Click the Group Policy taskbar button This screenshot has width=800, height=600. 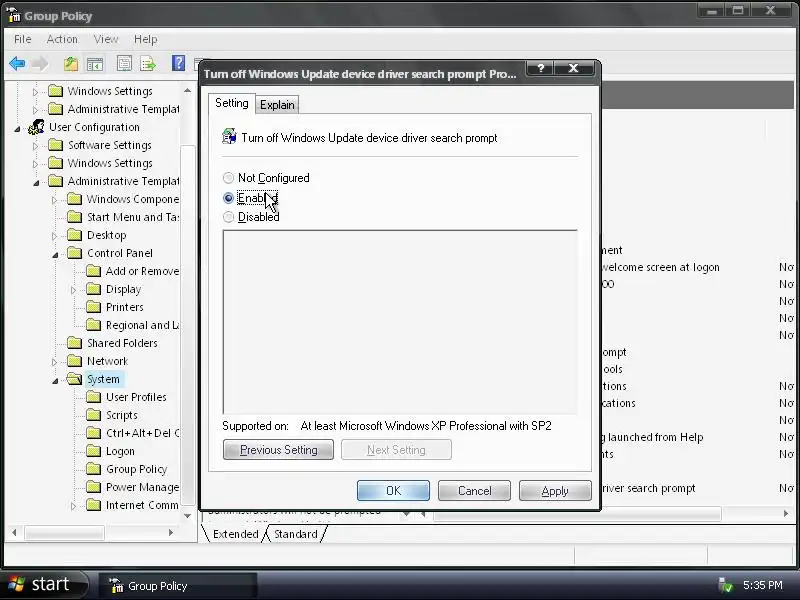(177, 586)
